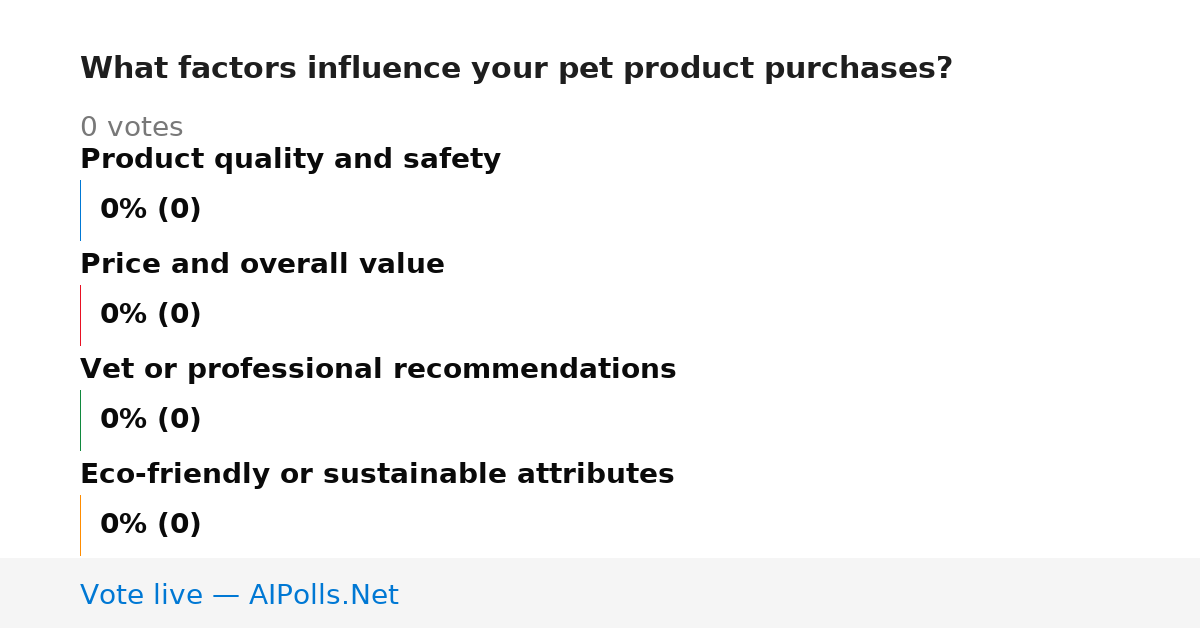Select the Eco-friendly or sustainable attributes option
Image resolution: width=1200 pixels, height=628 pixels.
pos(377,474)
